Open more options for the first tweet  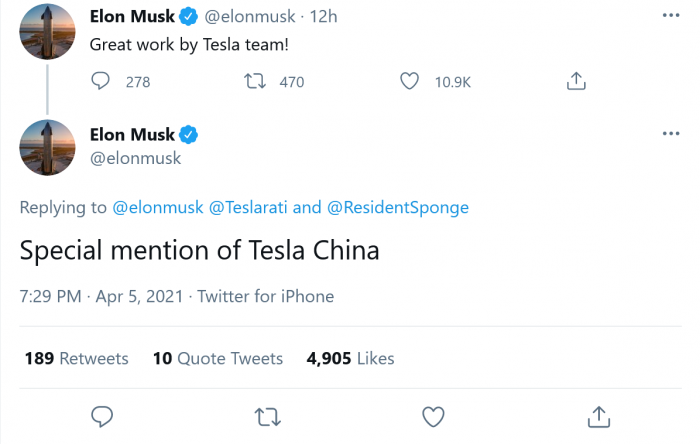click(x=668, y=17)
